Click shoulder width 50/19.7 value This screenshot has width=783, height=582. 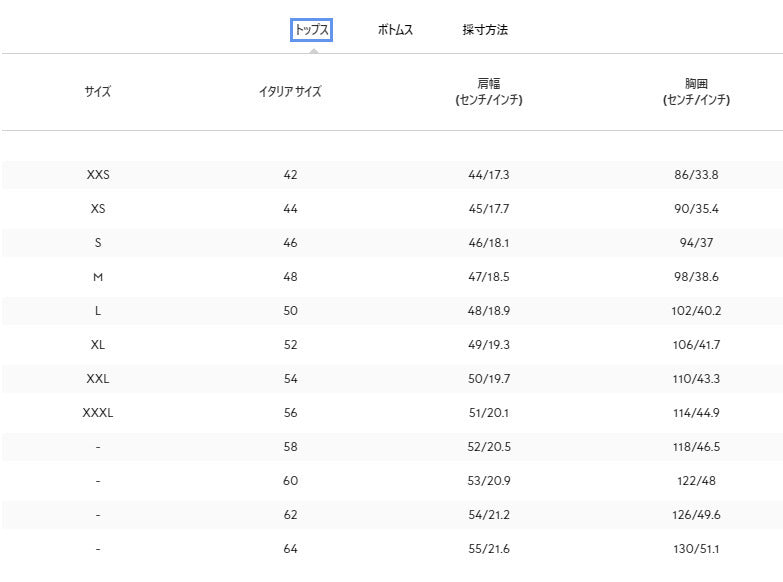pyautogui.click(x=489, y=379)
